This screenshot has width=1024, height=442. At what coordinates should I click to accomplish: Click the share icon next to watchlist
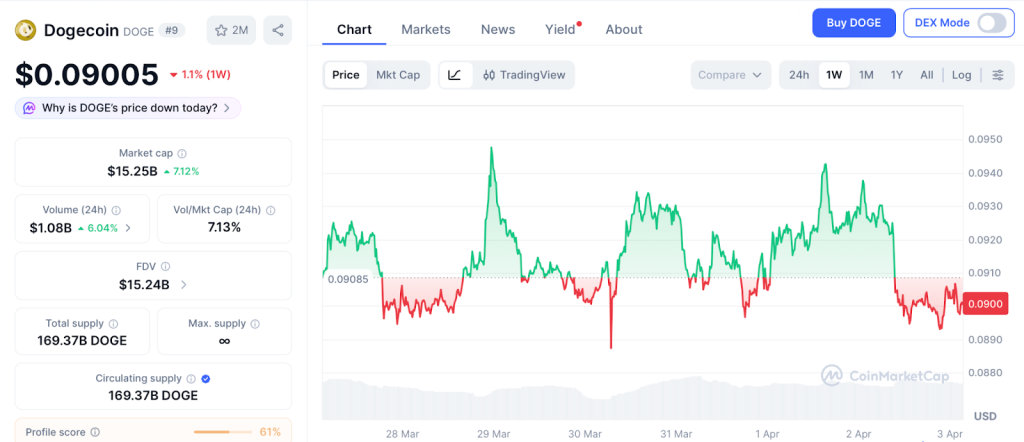(x=278, y=30)
